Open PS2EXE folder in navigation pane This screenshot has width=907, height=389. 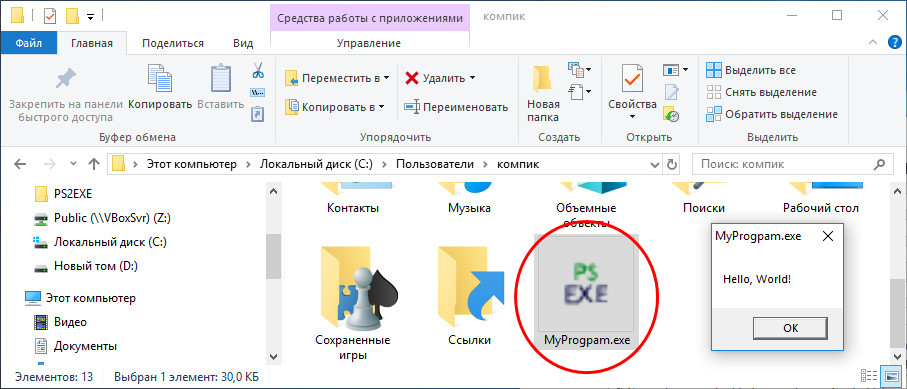[73, 193]
